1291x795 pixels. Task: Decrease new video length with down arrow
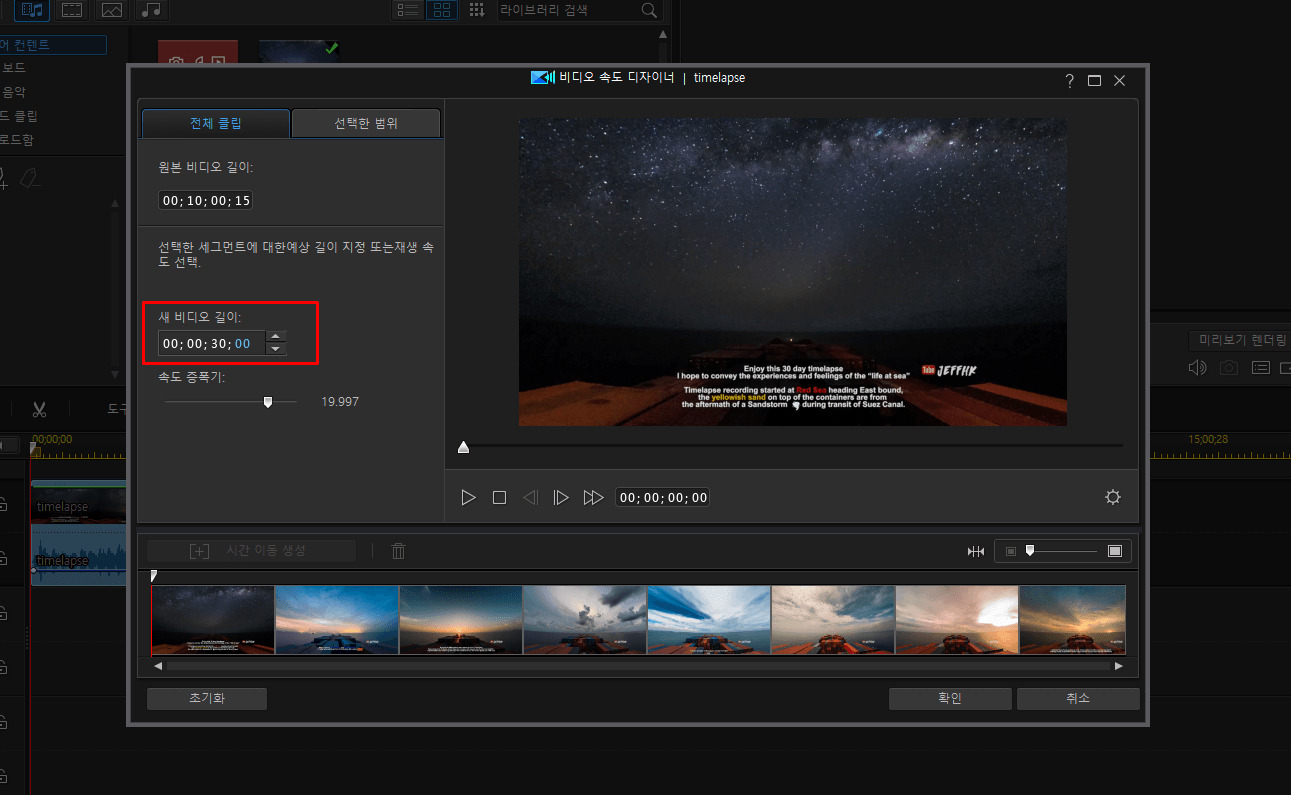(276, 349)
